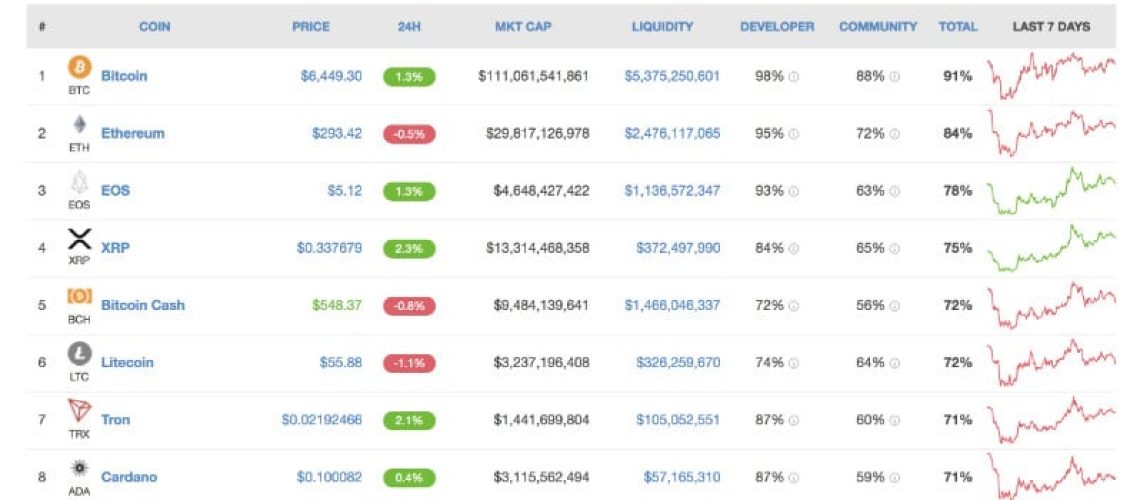Open the Litecoin coin link
1140x500 pixels.
tap(127, 362)
